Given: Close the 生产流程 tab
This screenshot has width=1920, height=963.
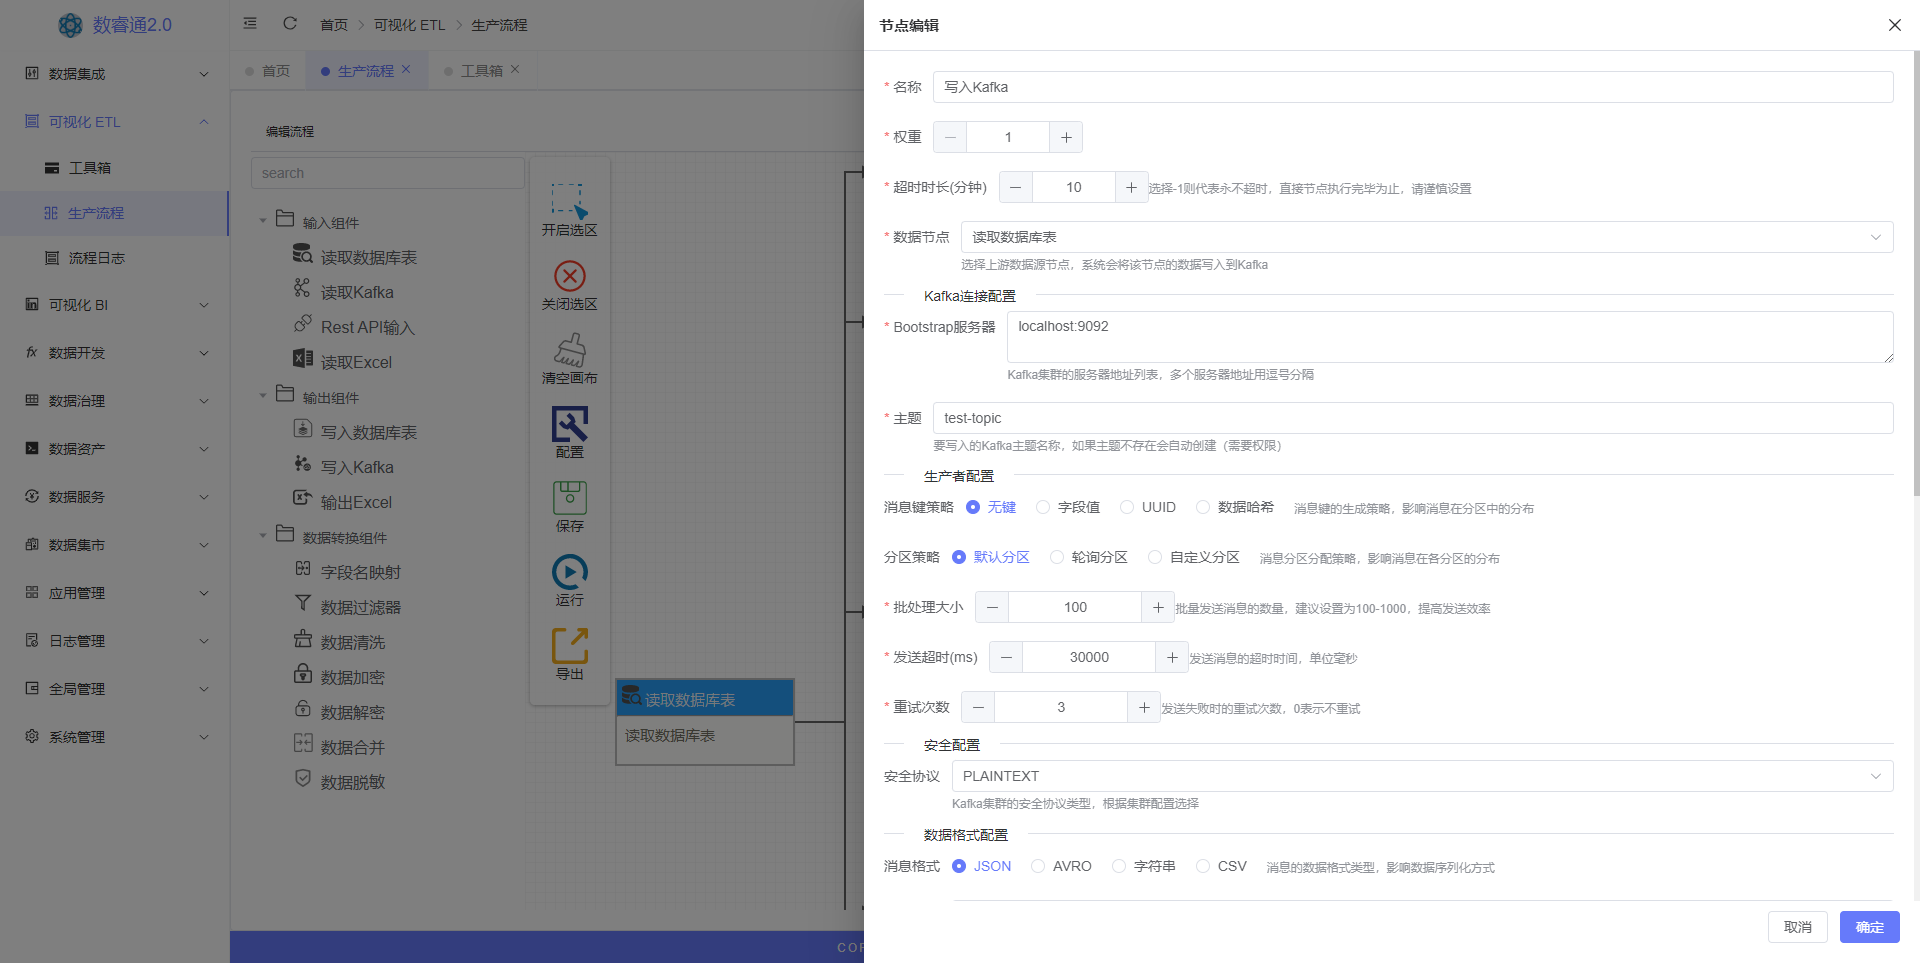Looking at the screenshot, I should click(x=406, y=69).
